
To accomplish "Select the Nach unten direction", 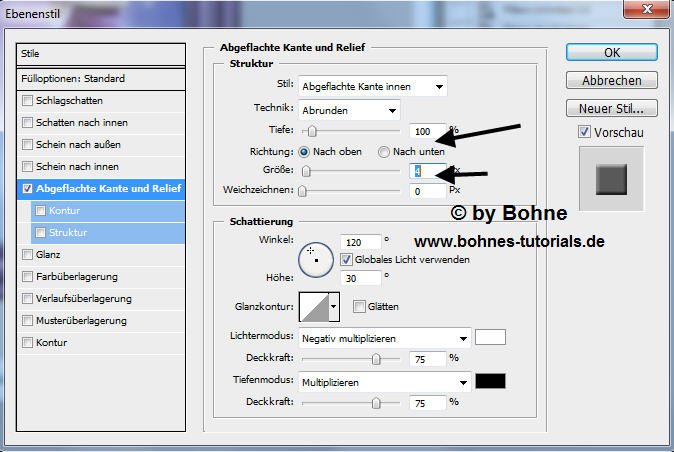I will tap(384, 152).
